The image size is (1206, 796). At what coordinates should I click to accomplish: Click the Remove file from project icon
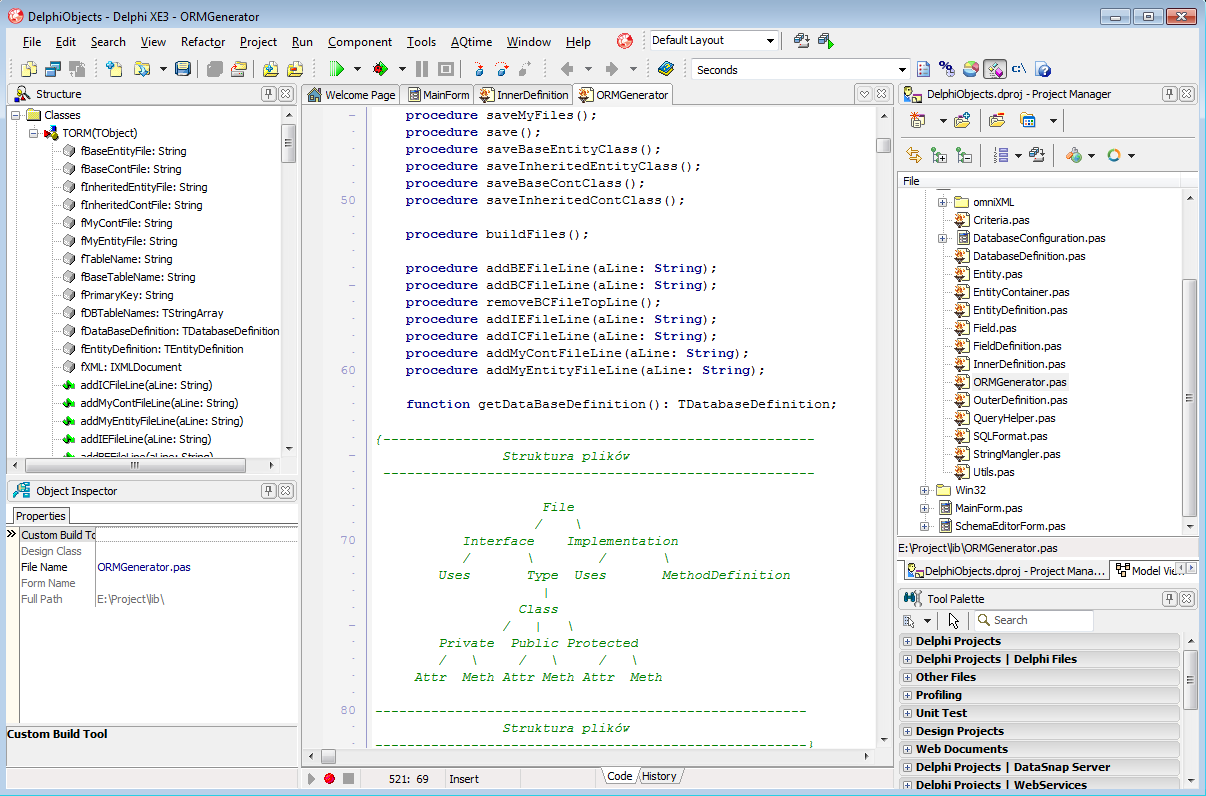(295, 69)
